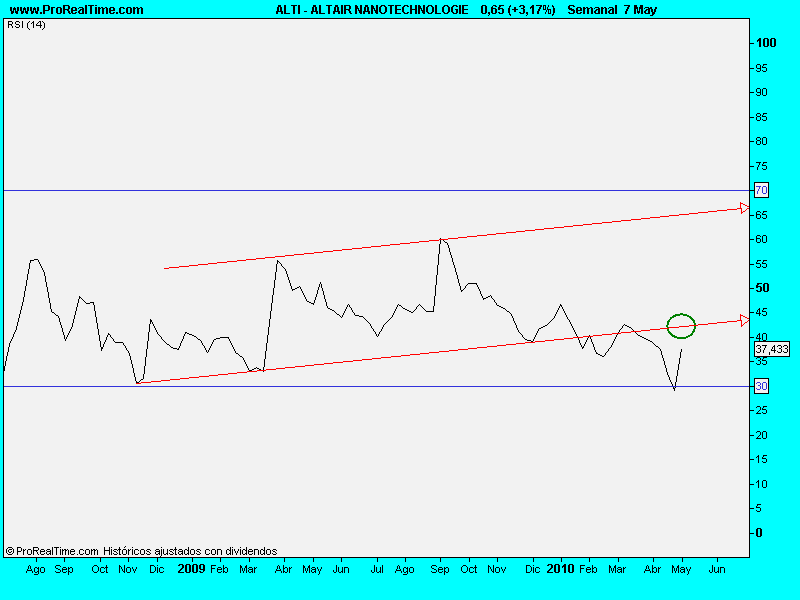Click the 2009 year label on time axis

pos(191,568)
